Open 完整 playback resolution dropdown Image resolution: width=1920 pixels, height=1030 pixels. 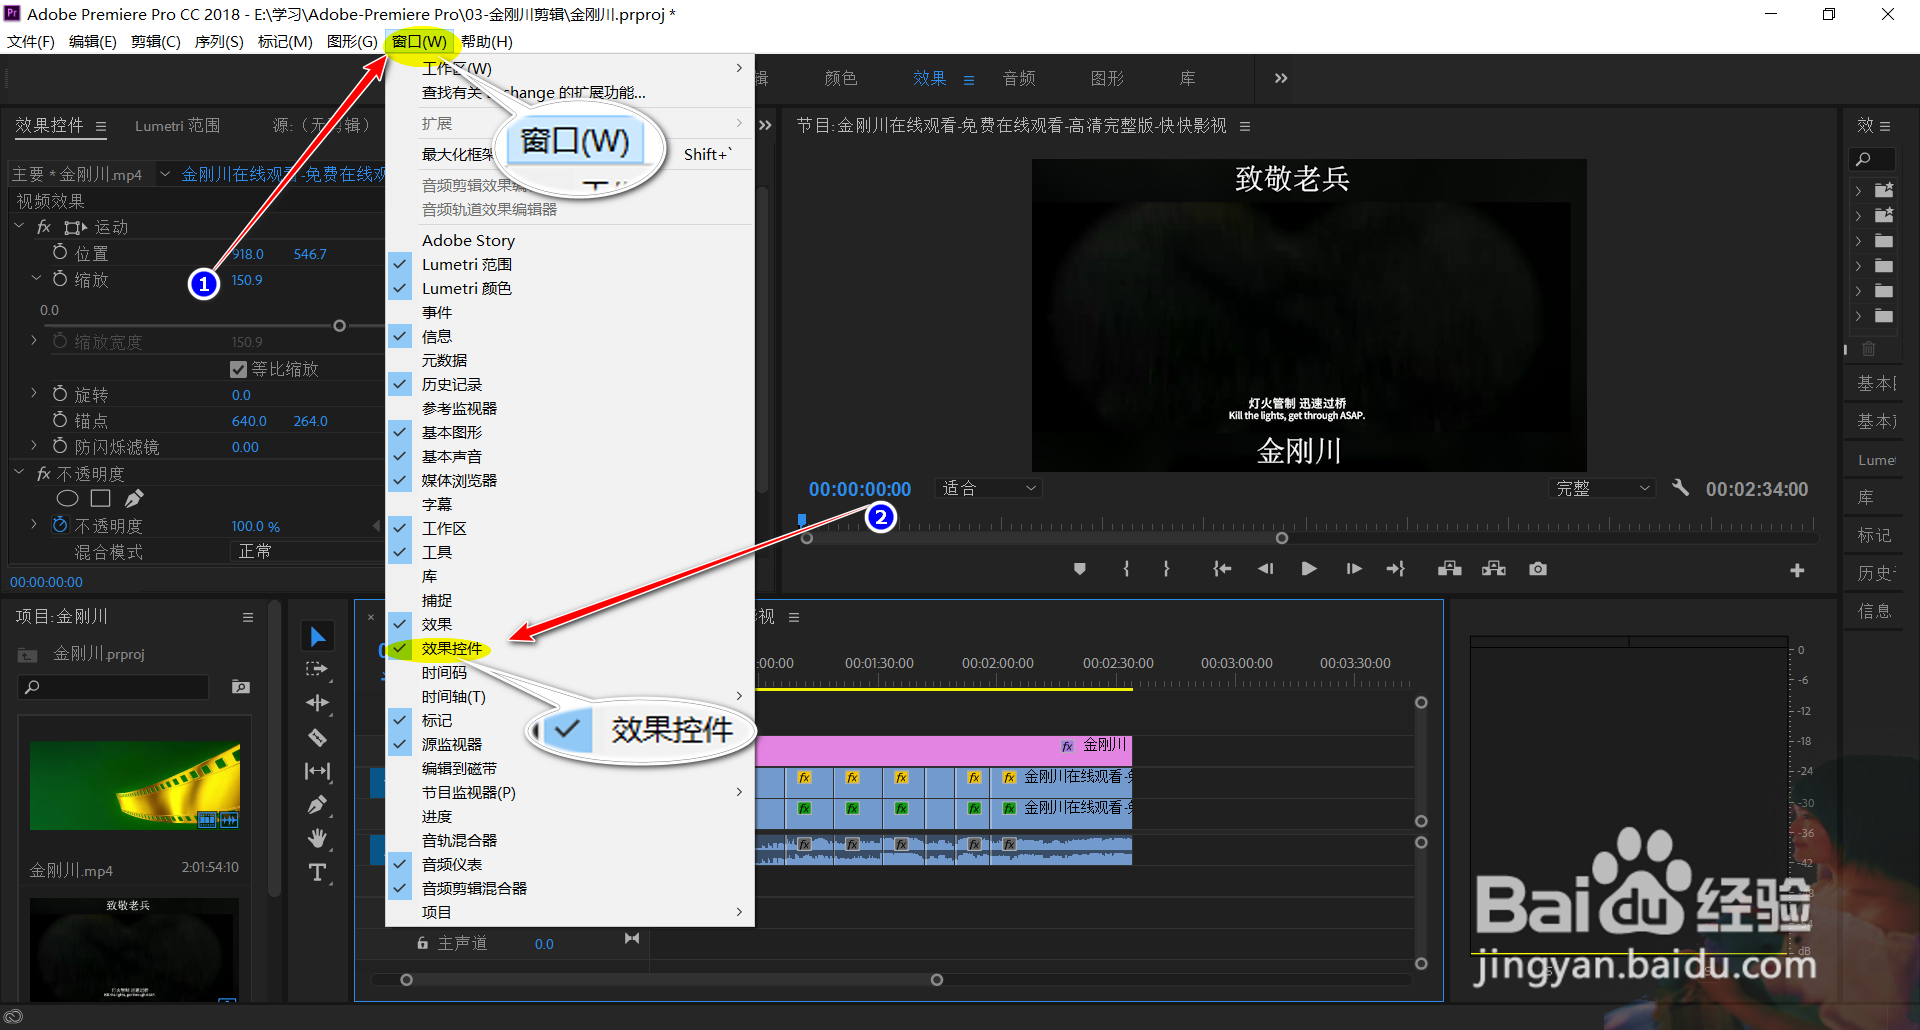coord(1602,488)
